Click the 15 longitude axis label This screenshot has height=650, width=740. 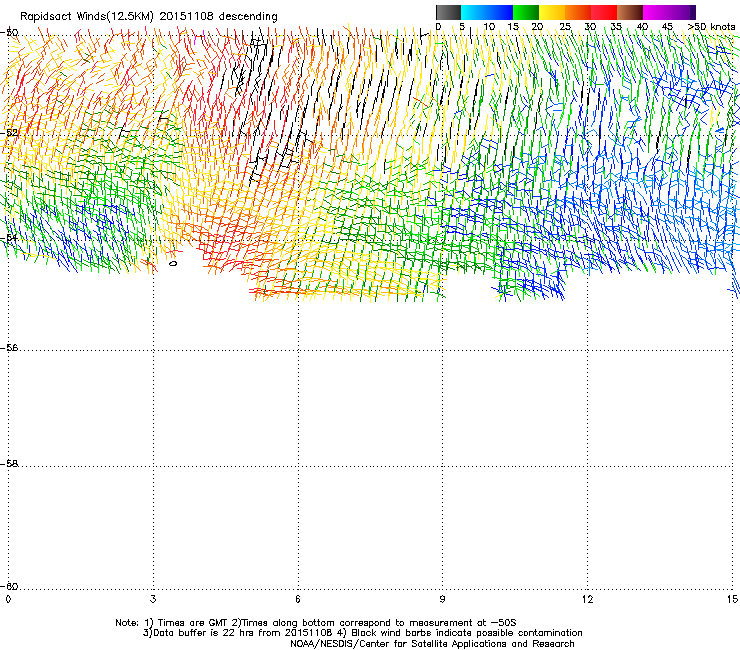732,599
